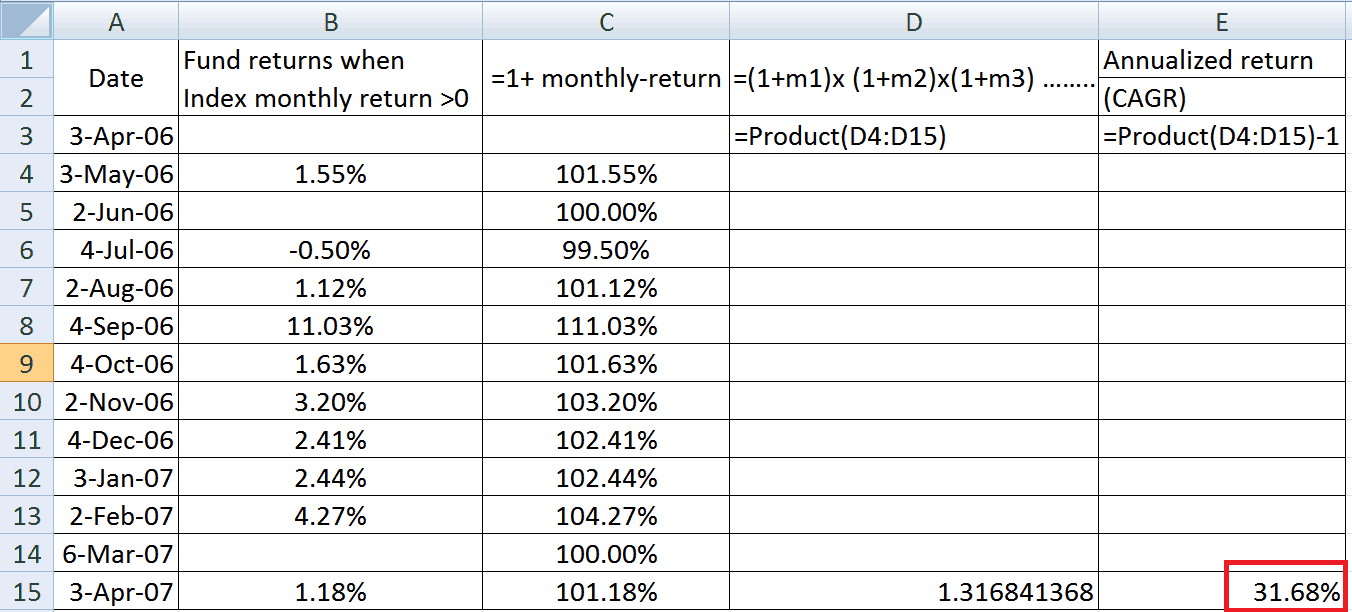Viewport: 1352px width, 612px height.
Task: Select row 15 header
Action: point(26,592)
